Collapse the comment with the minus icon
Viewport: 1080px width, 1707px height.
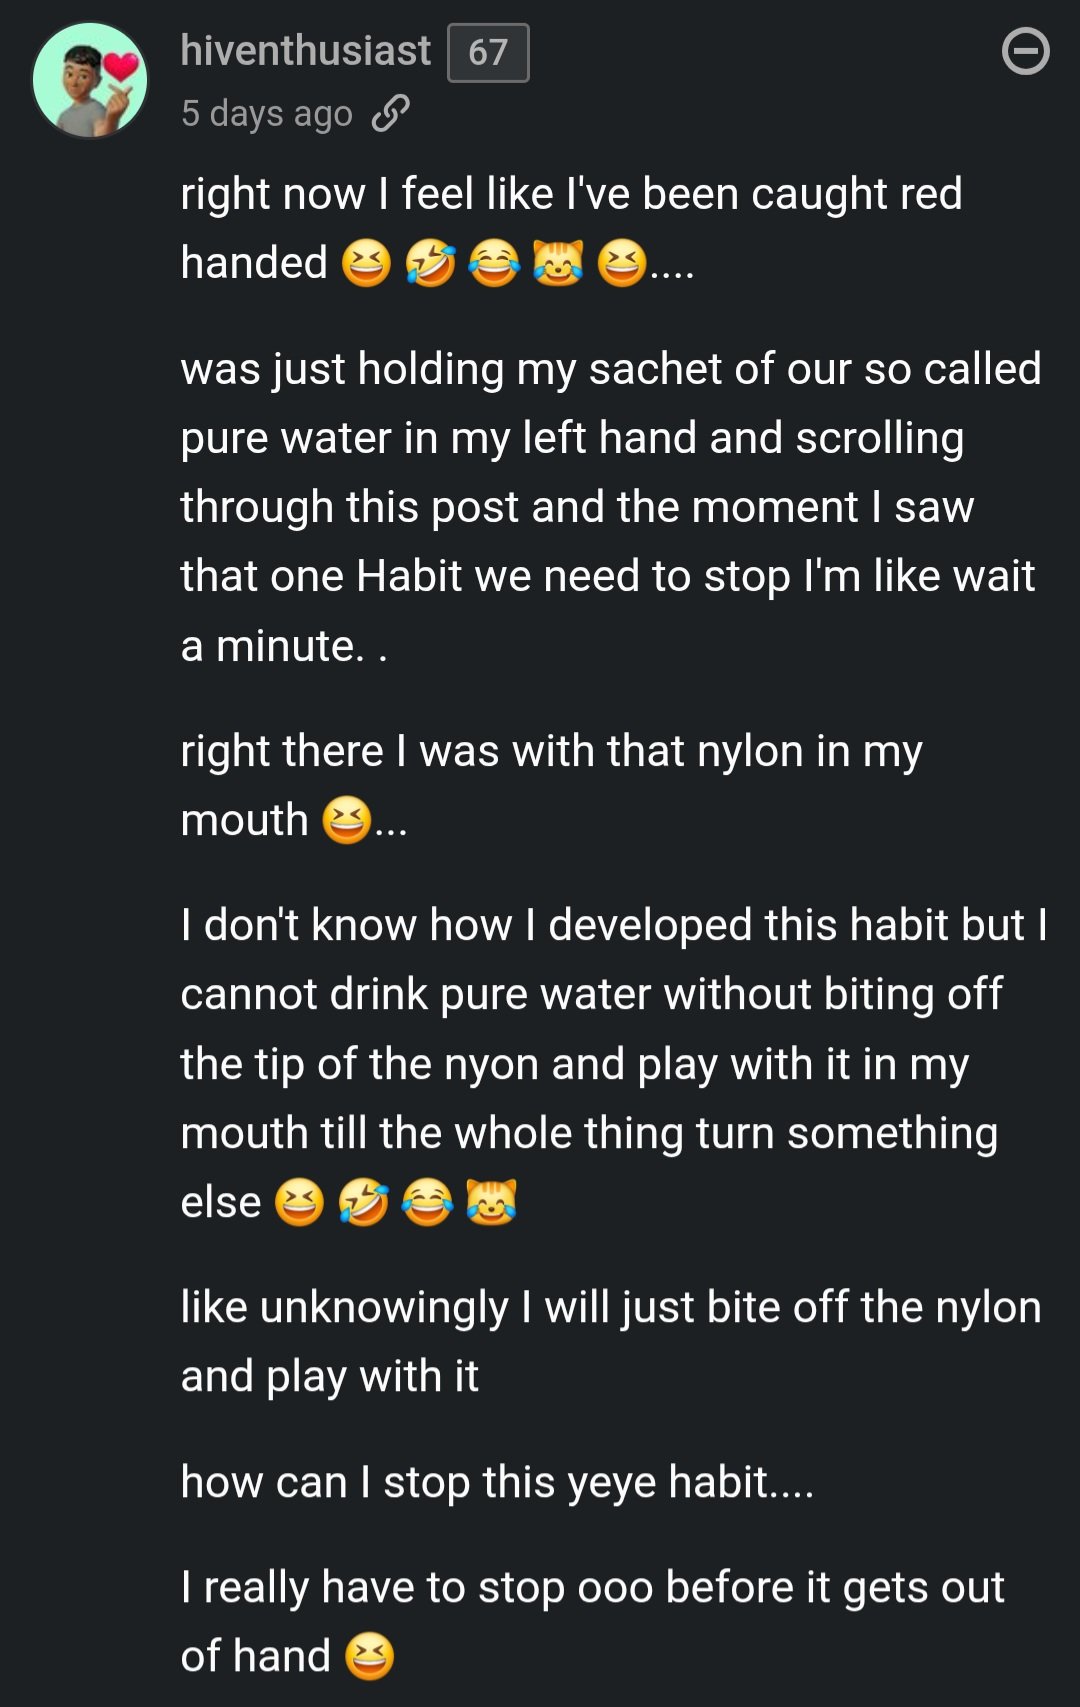pyautogui.click(x=1025, y=52)
